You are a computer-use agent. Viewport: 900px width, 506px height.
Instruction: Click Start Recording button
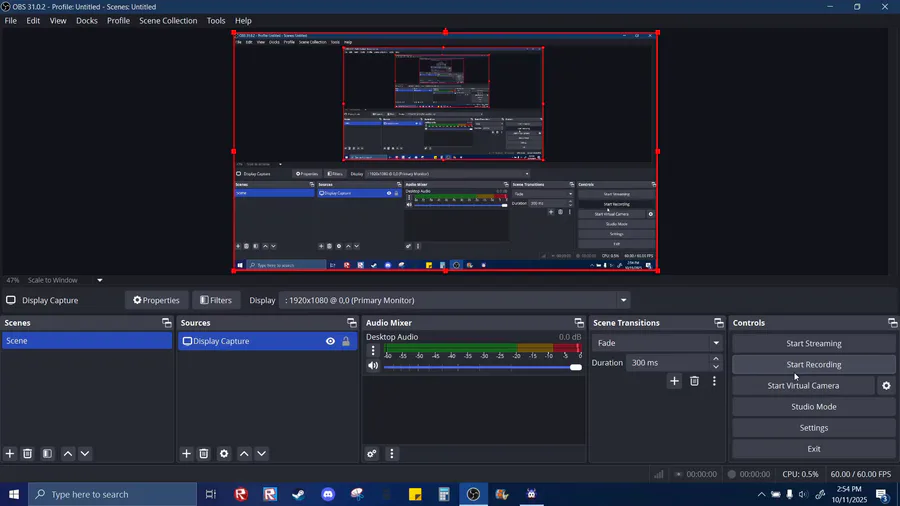click(x=813, y=364)
